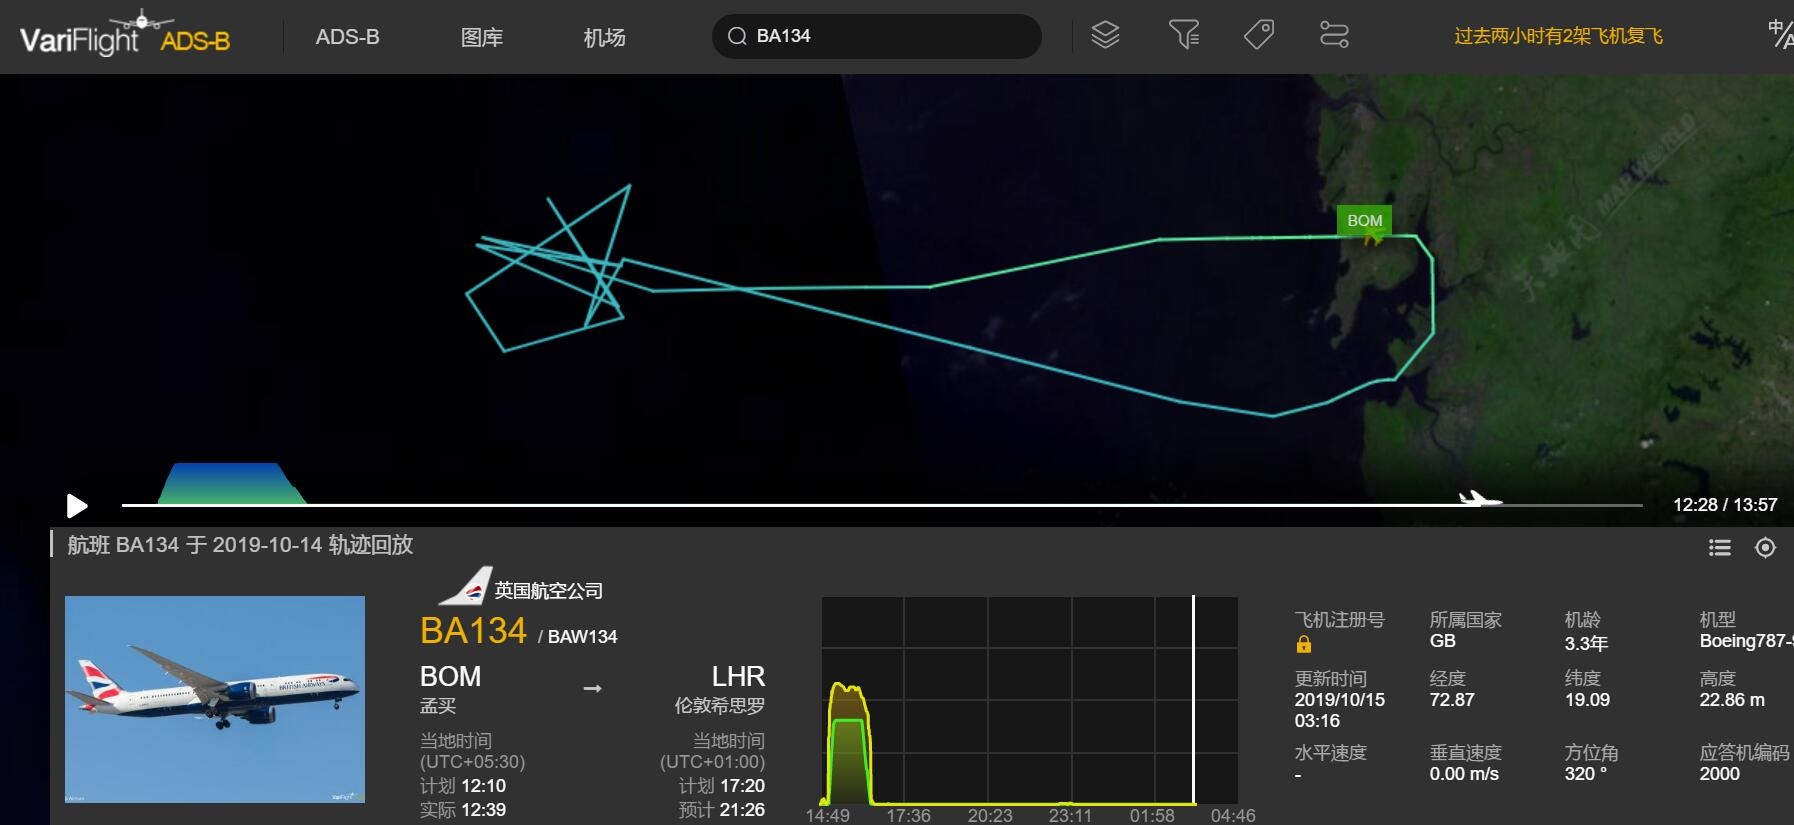
Task: Click the go-around notice link
Action: click(x=1557, y=37)
